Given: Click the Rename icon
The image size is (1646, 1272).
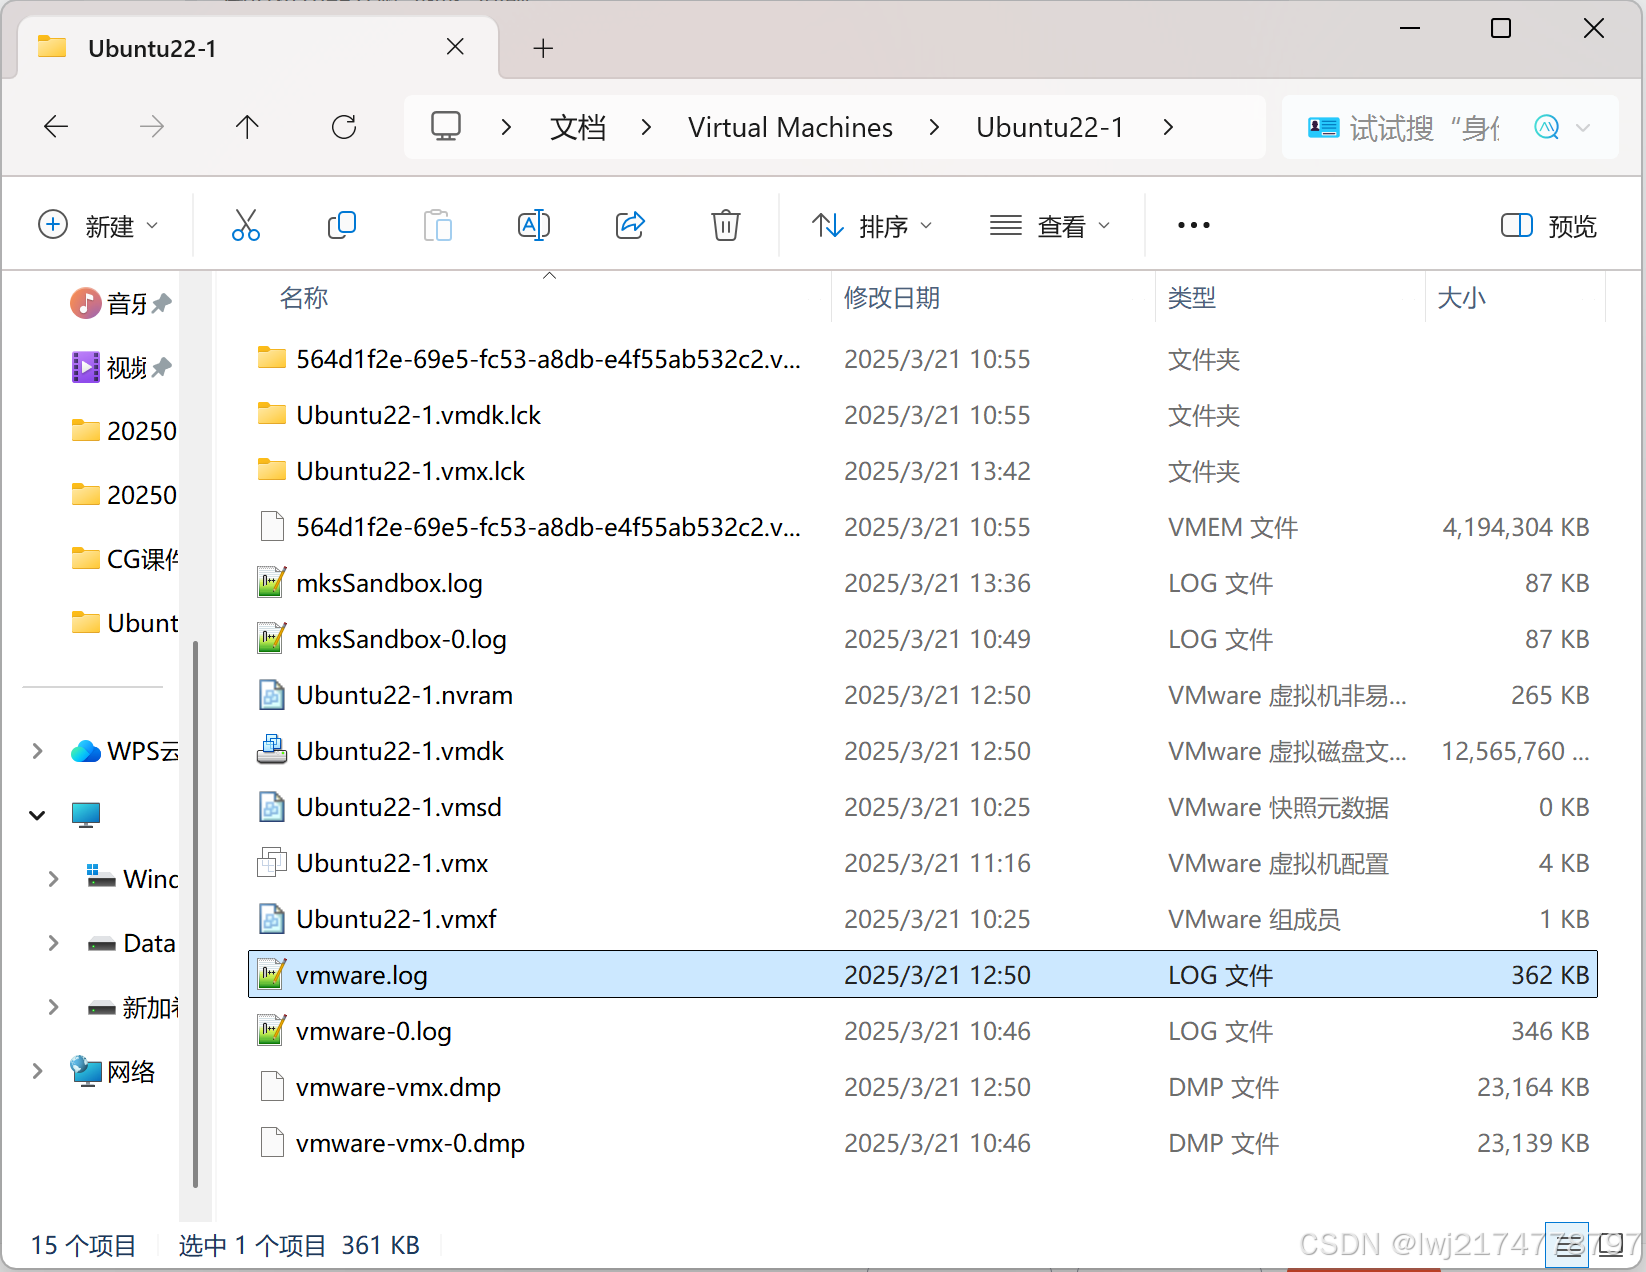Looking at the screenshot, I should pyautogui.click(x=534, y=226).
